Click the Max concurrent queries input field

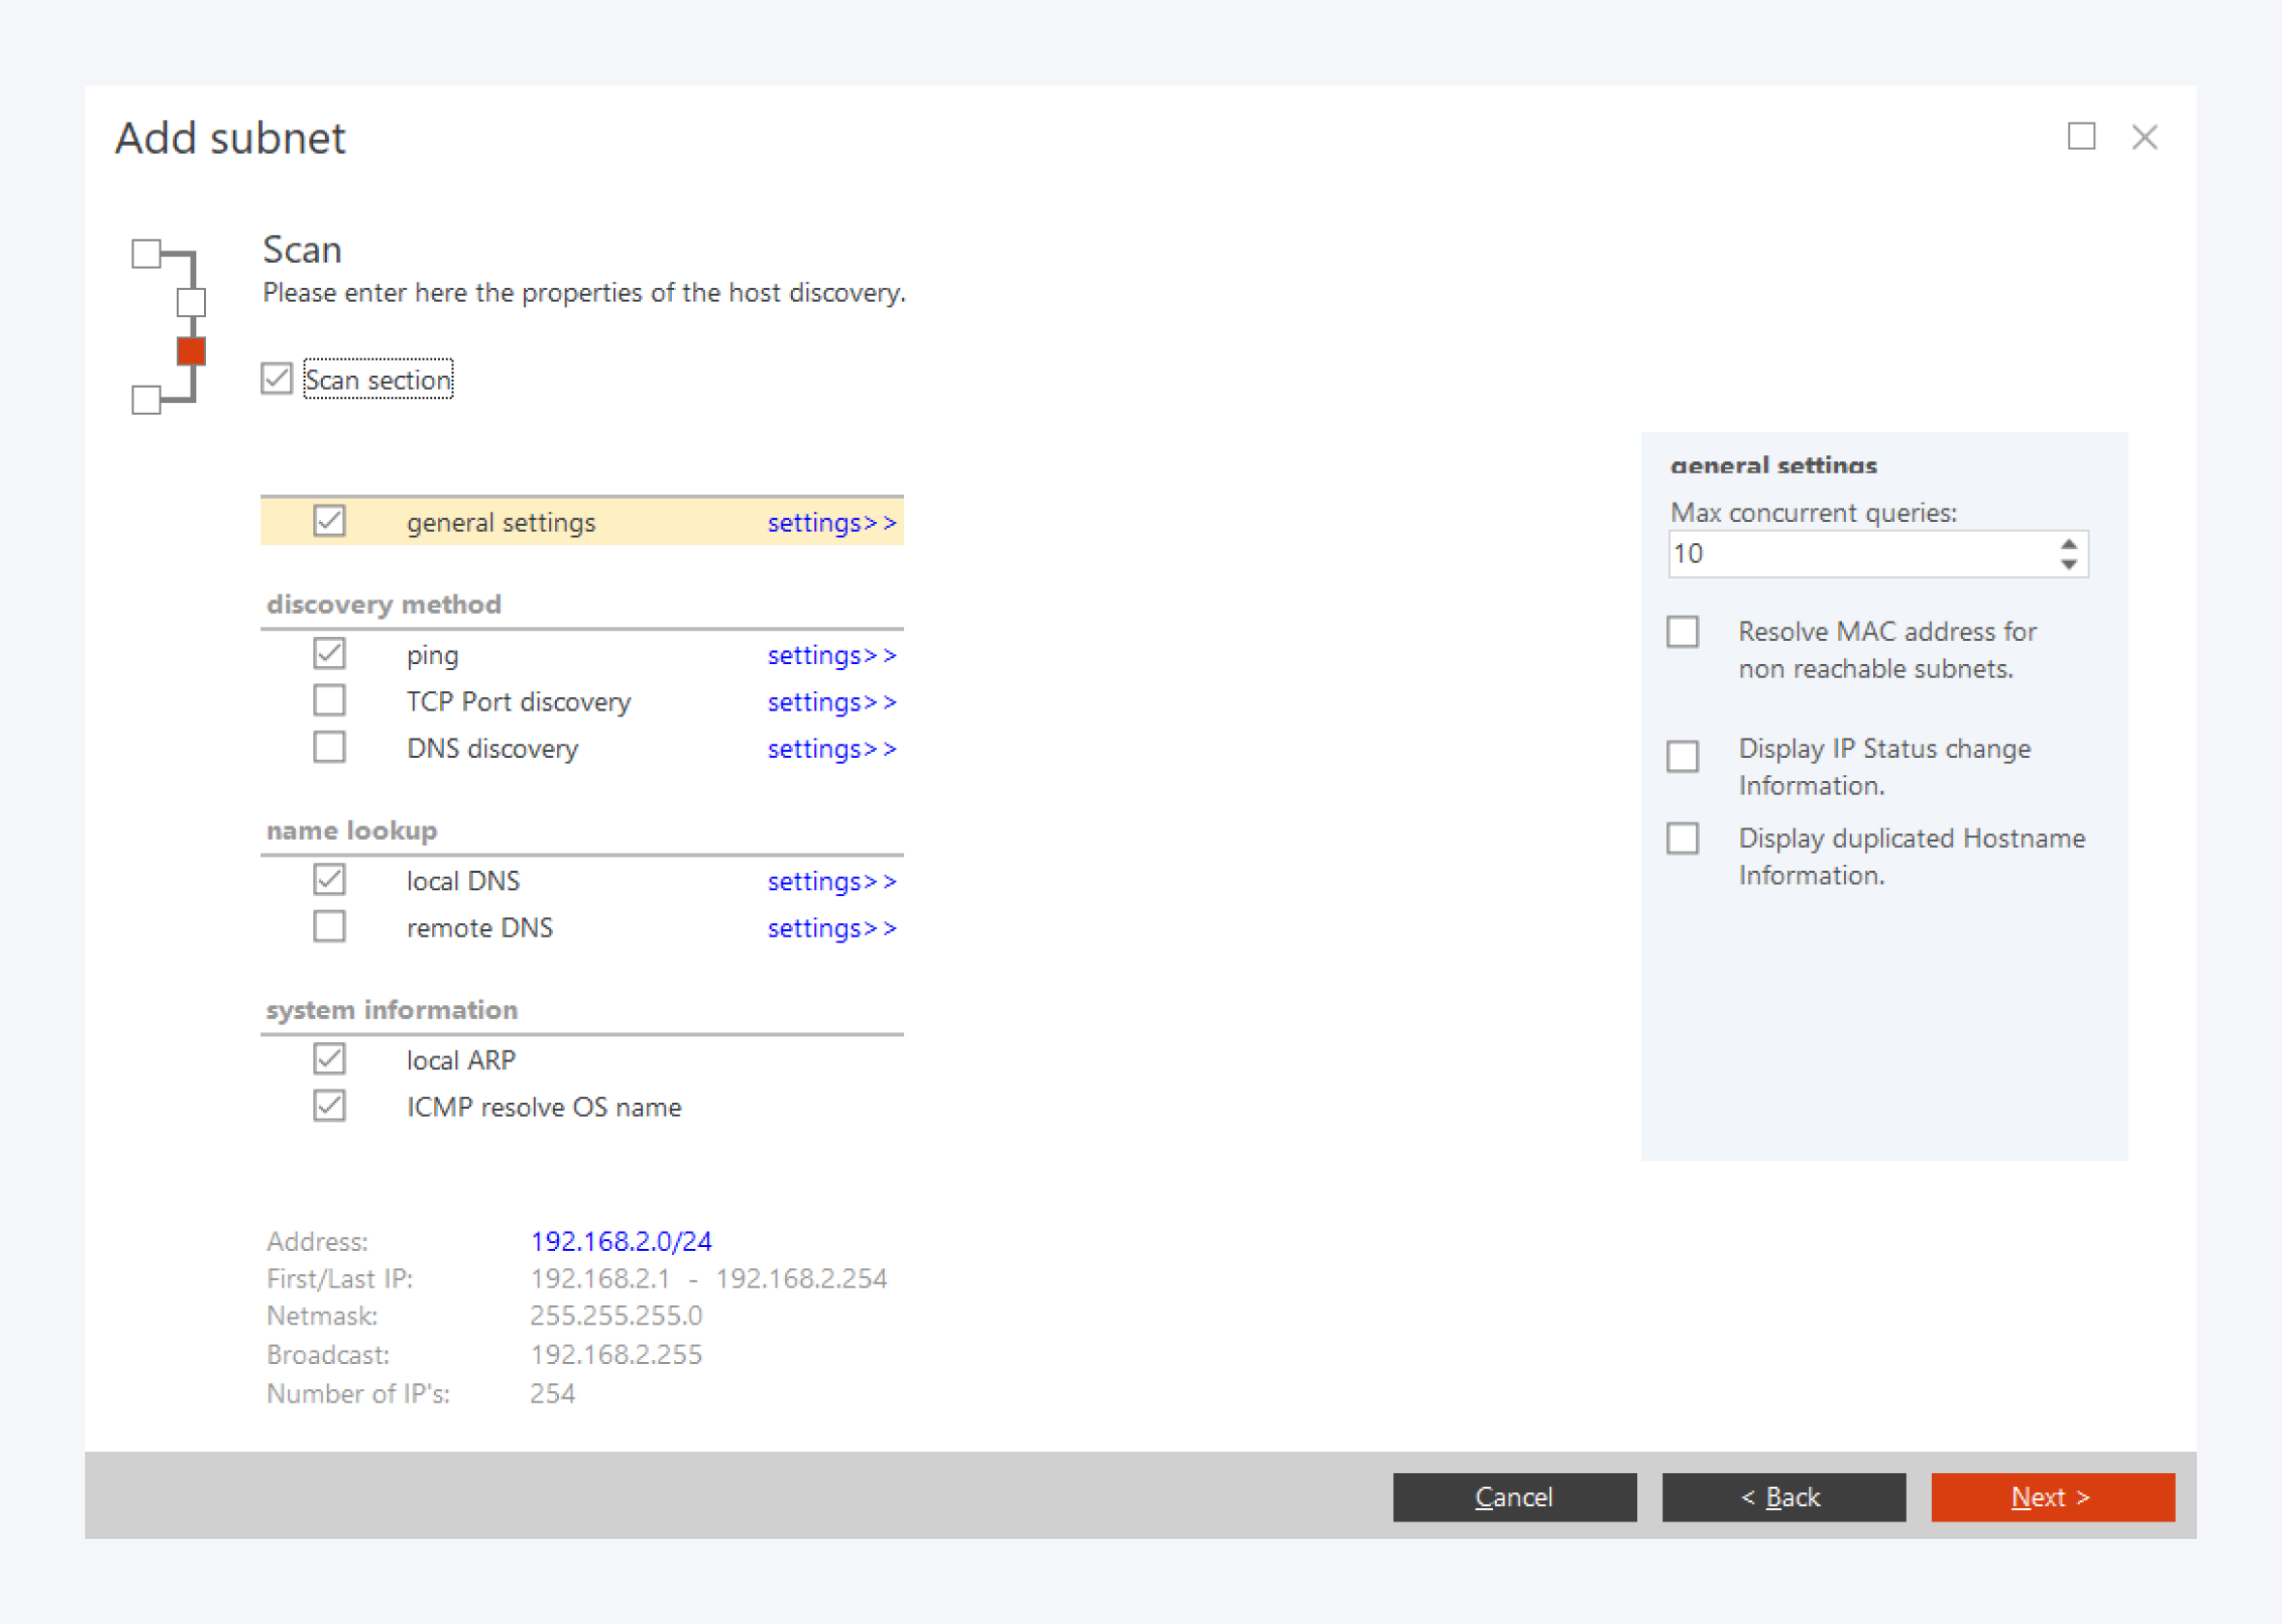tap(1860, 554)
